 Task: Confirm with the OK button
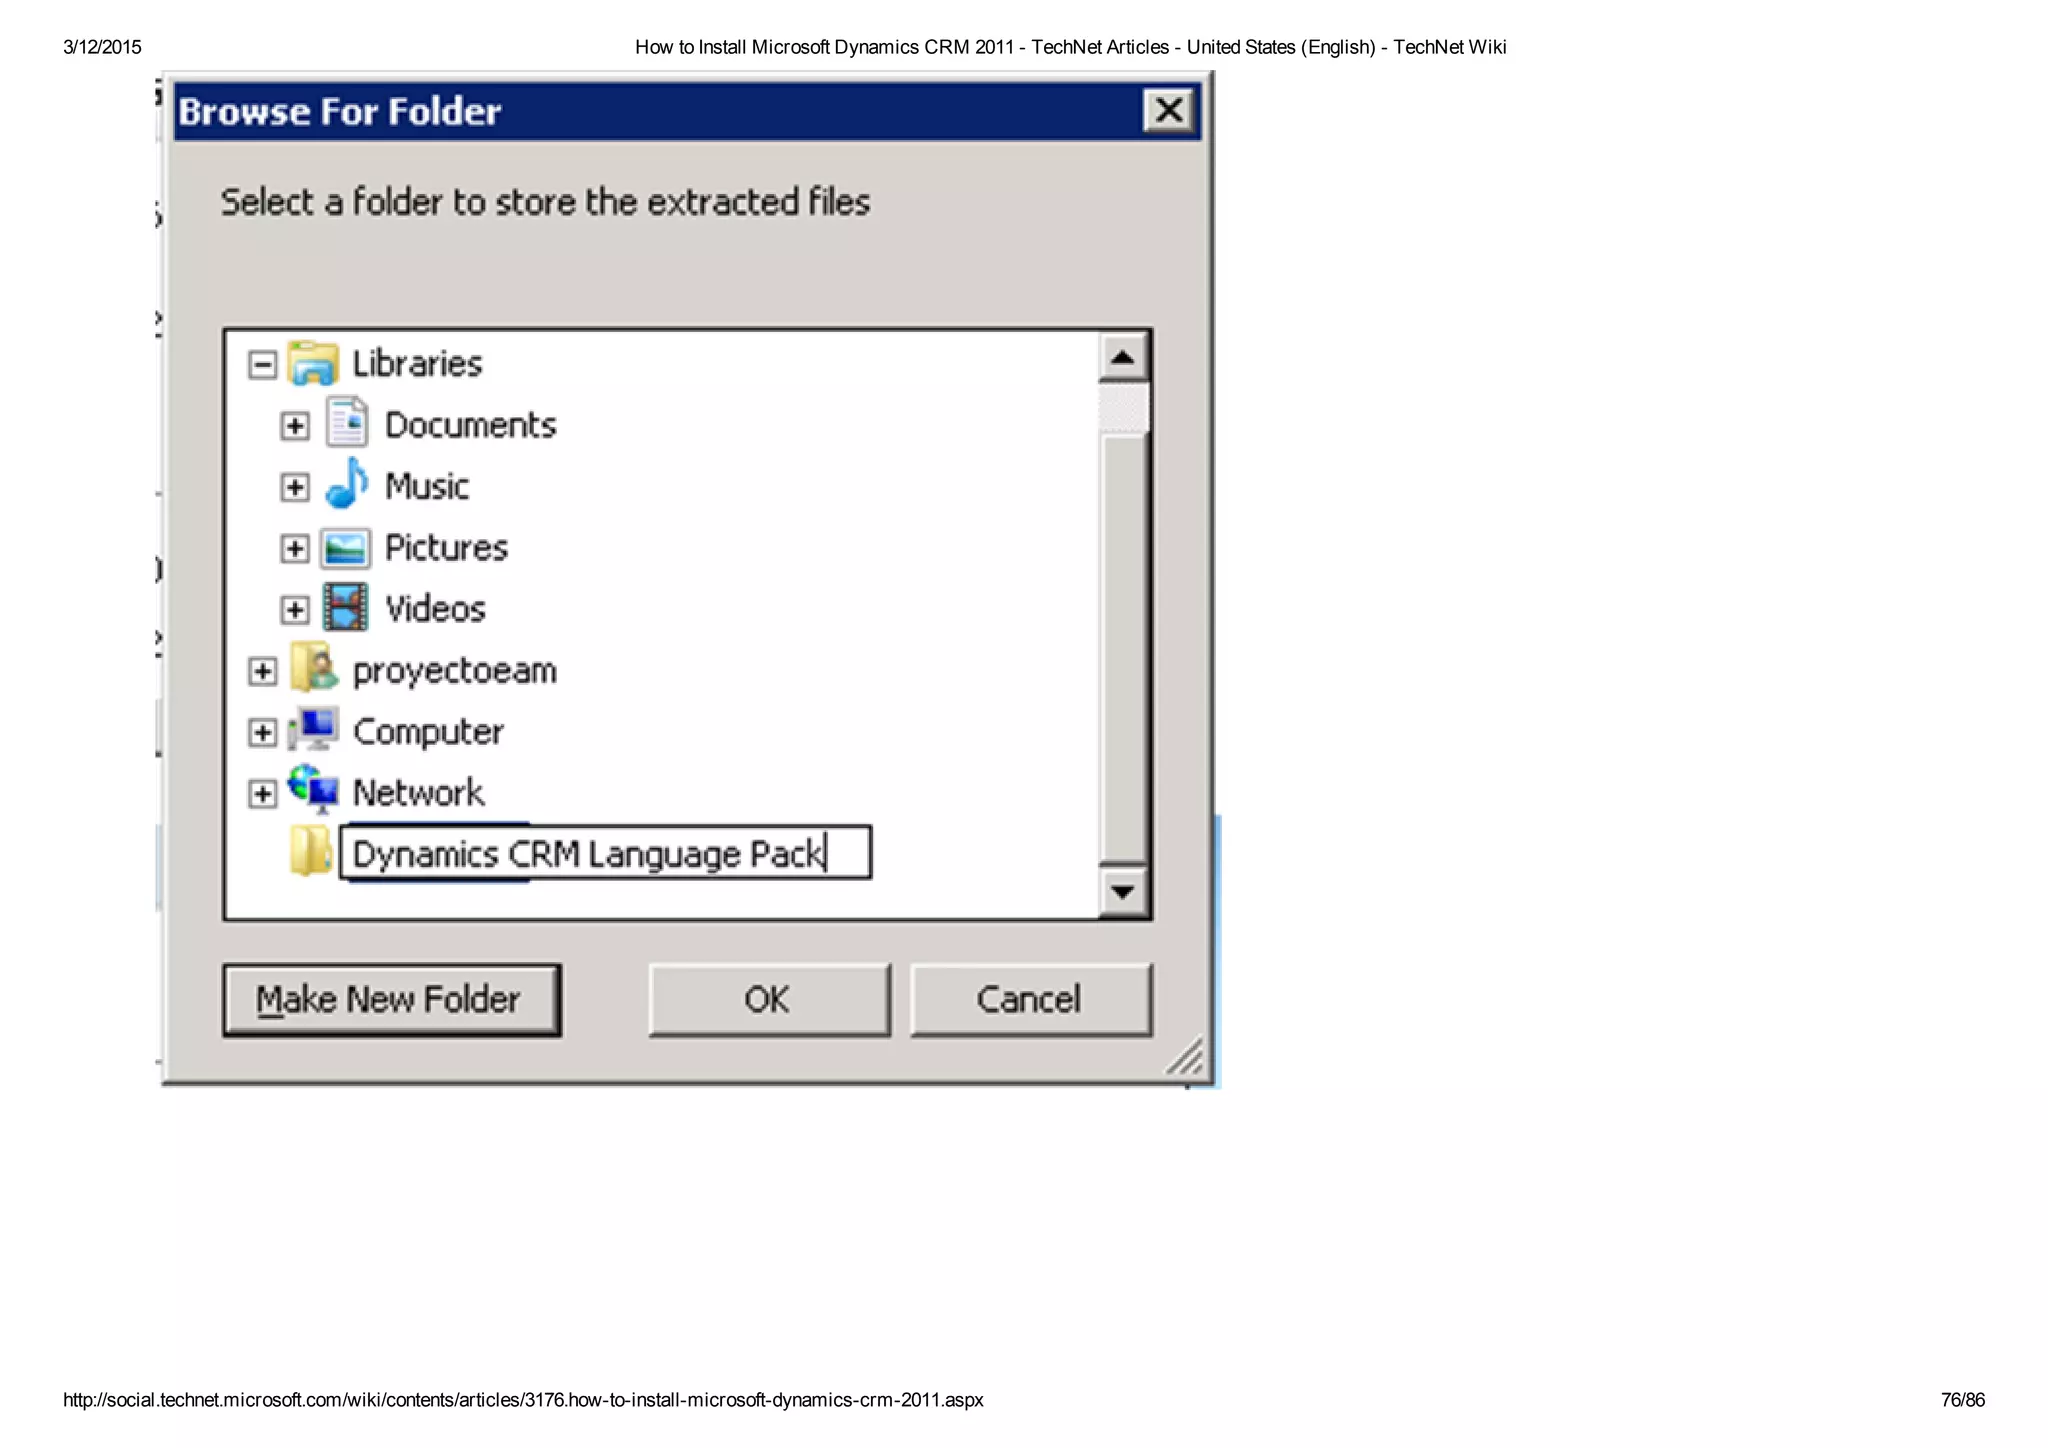768,1000
